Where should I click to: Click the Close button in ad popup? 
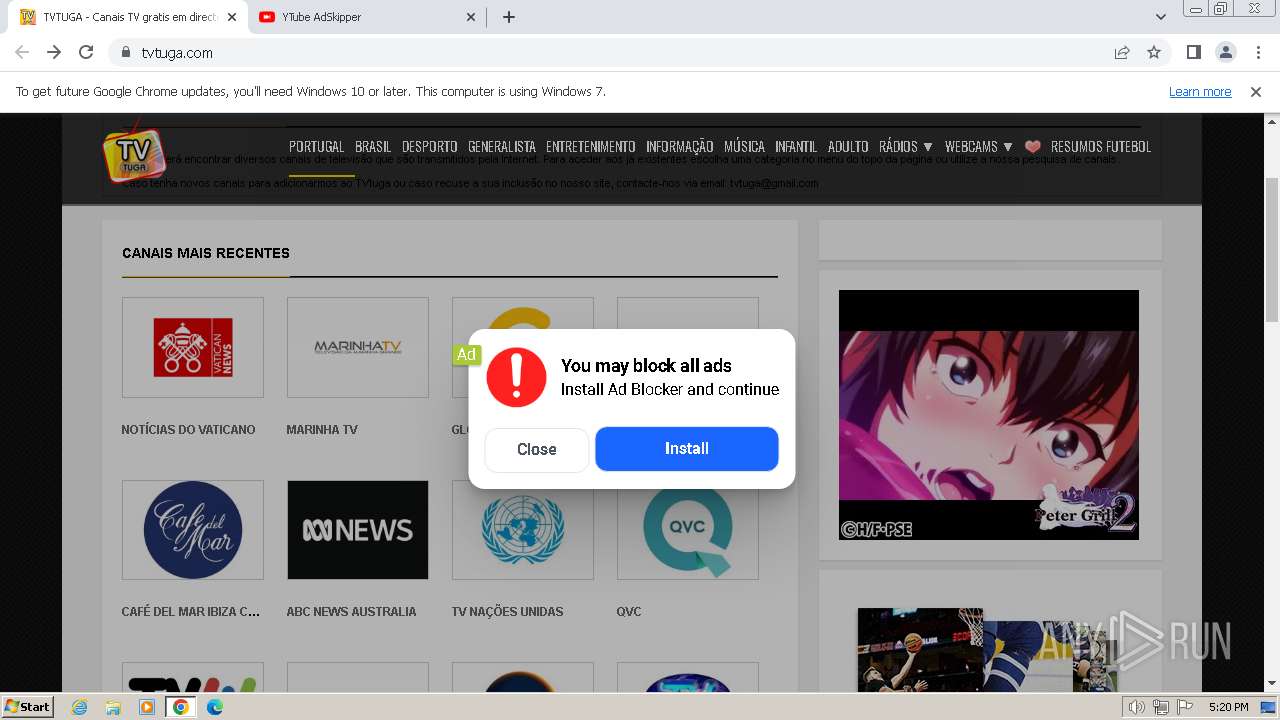point(536,449)
